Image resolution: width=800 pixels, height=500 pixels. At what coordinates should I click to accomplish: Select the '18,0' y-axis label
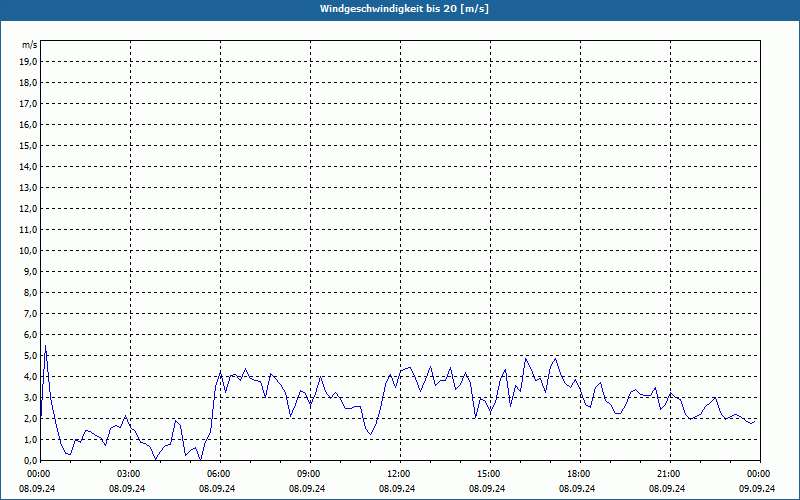[28, 83]
